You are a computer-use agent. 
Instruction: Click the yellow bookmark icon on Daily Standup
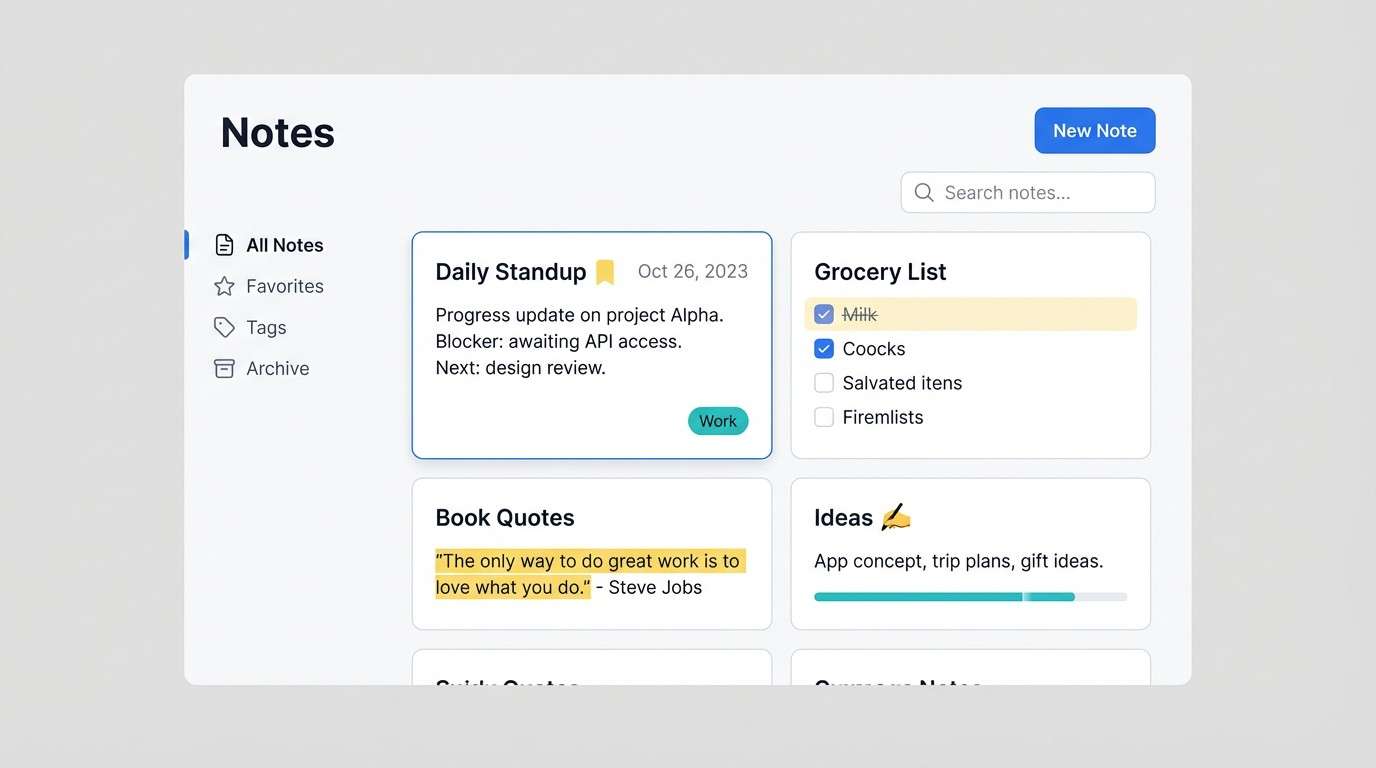pos(604,270)
